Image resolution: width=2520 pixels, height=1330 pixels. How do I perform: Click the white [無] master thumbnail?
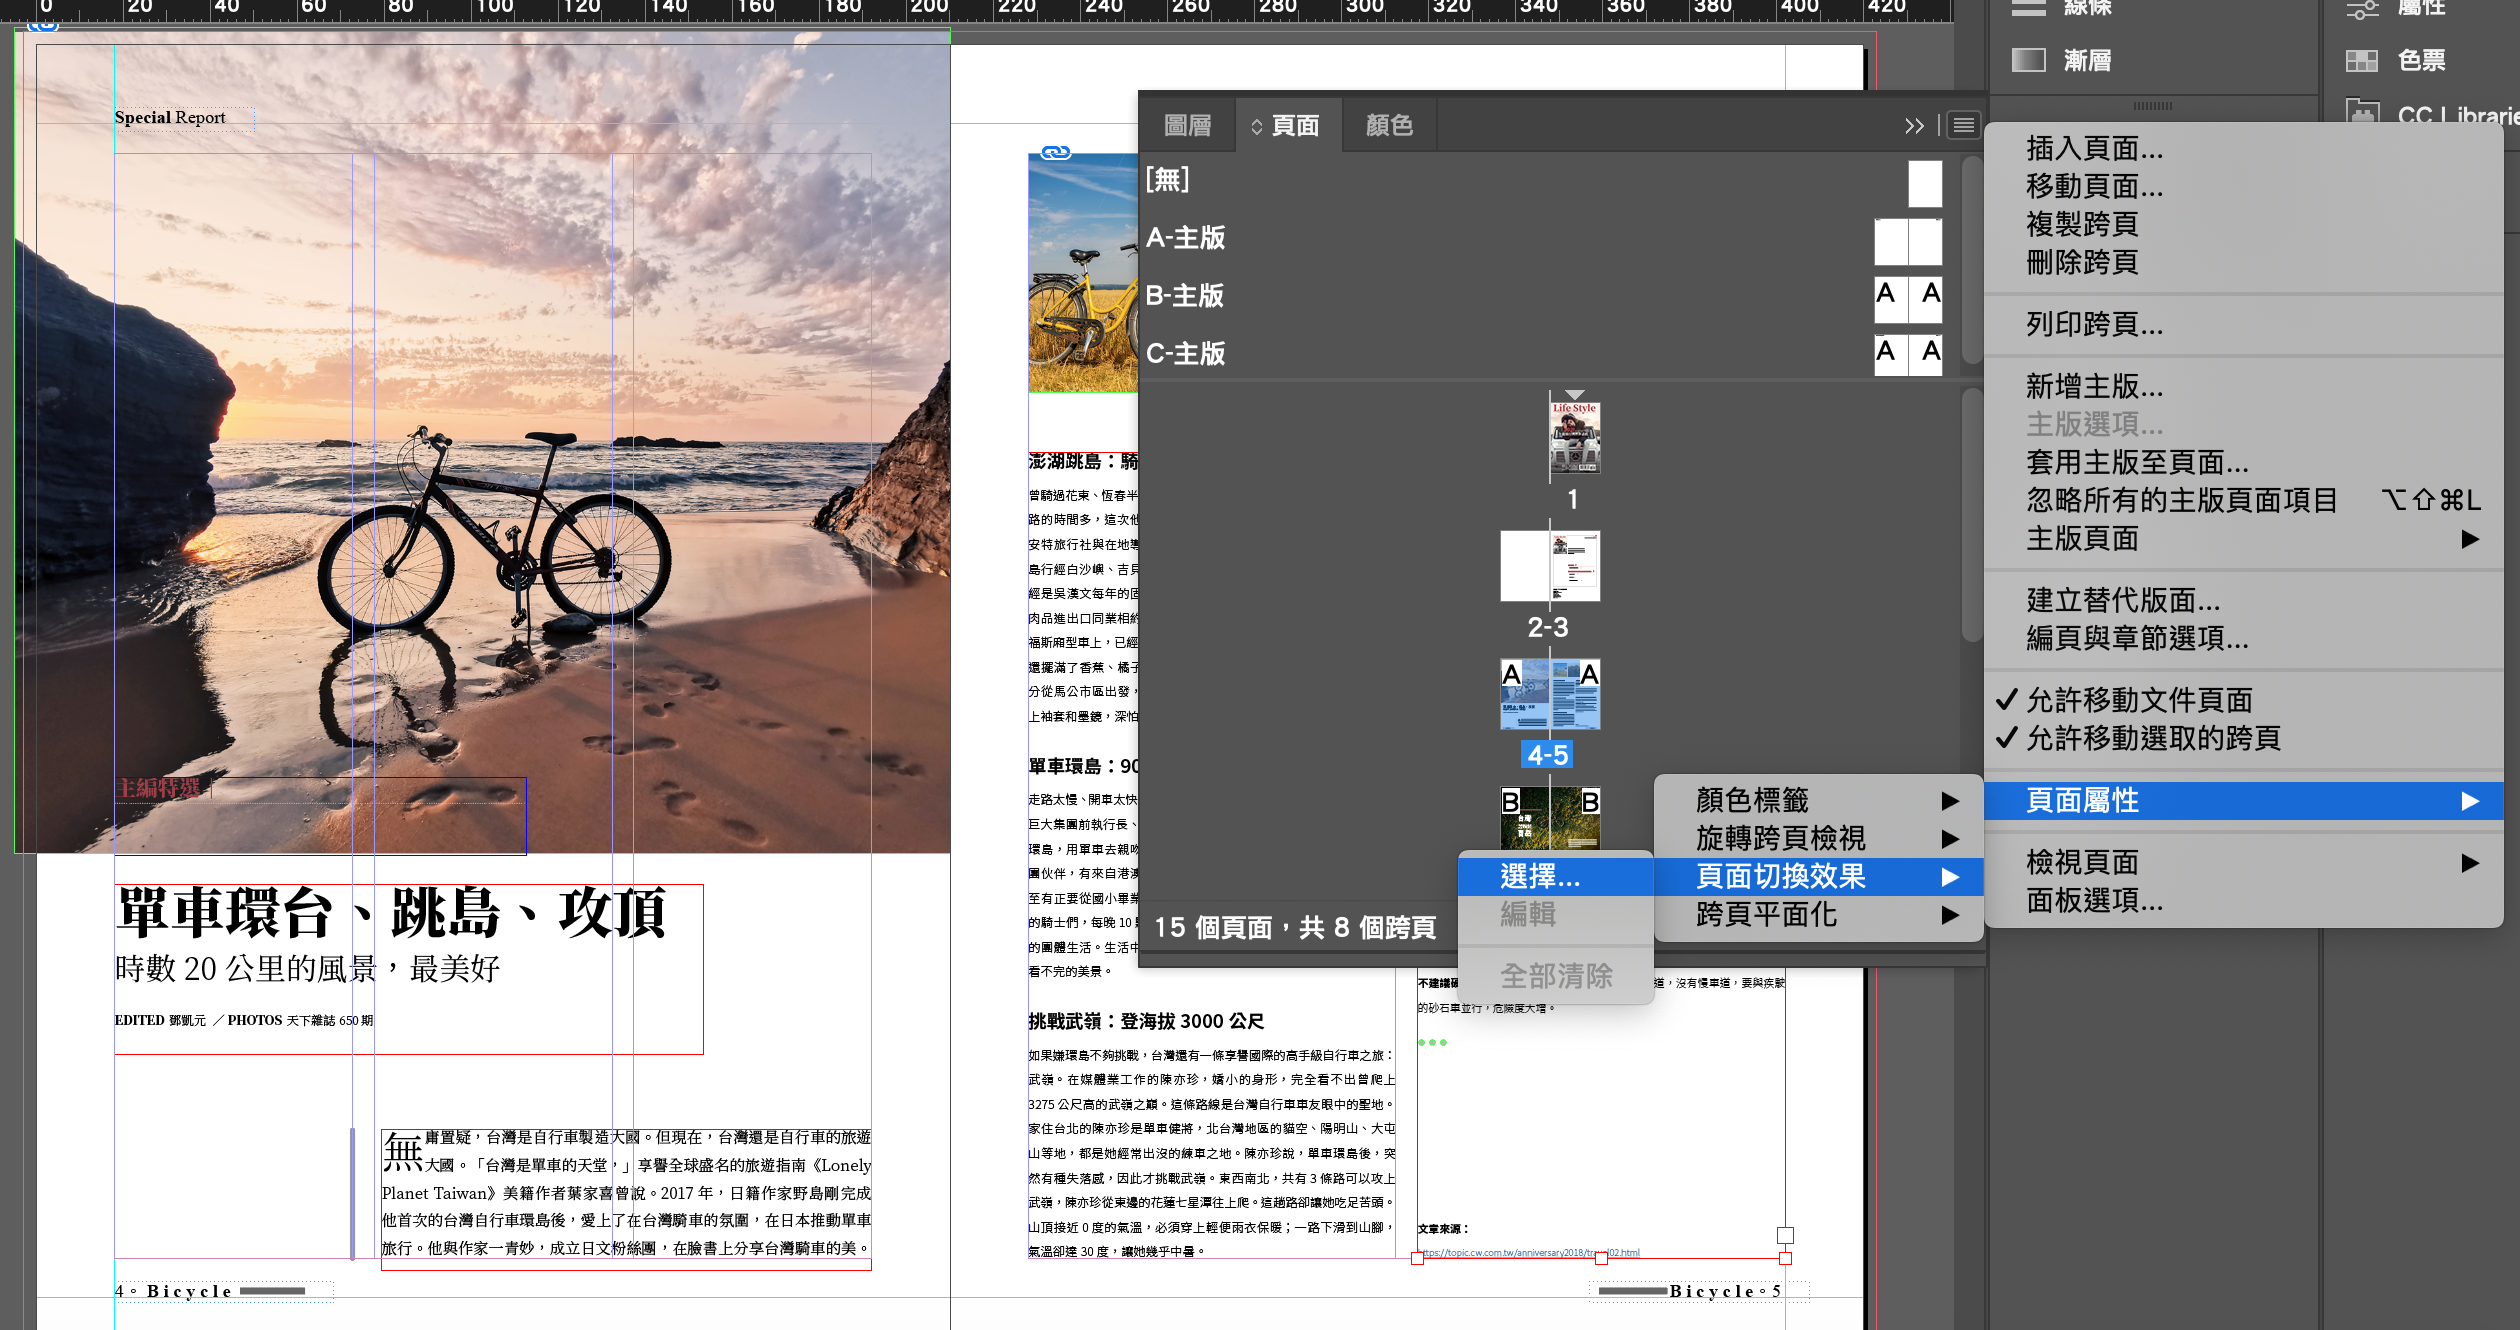tap(1924, 184)
